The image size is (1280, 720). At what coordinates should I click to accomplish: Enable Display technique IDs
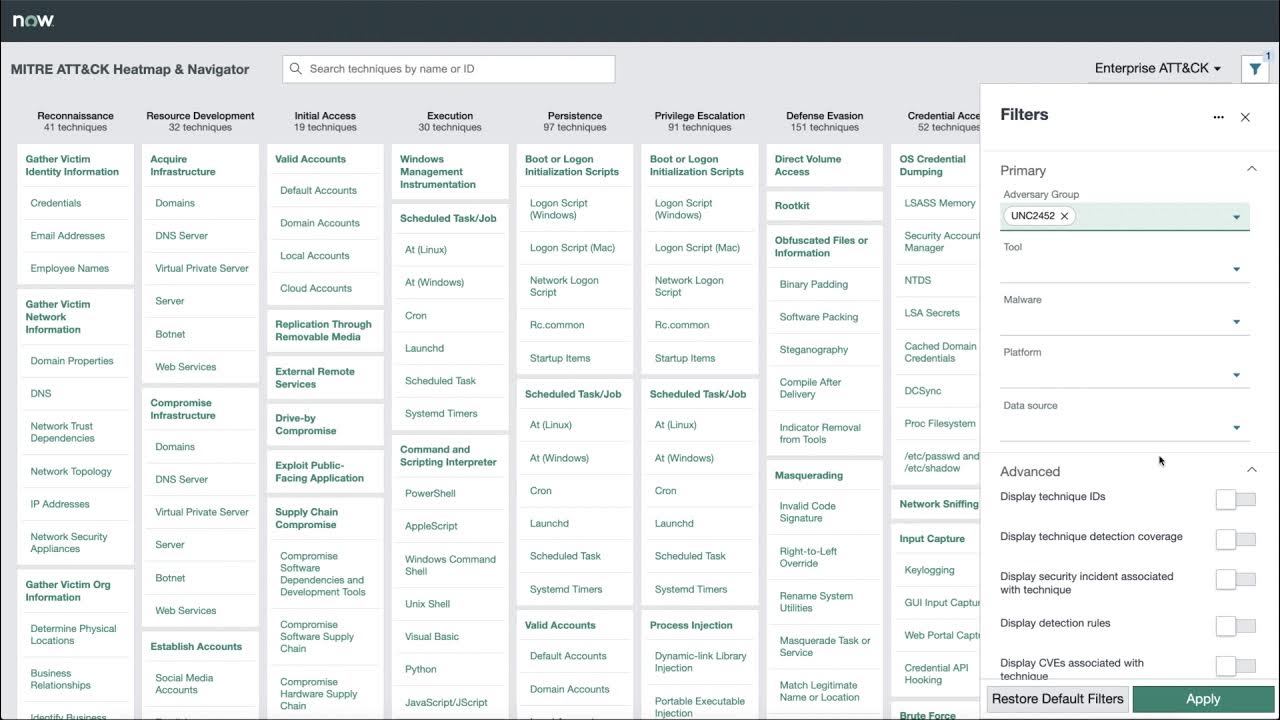point(1236,499)
